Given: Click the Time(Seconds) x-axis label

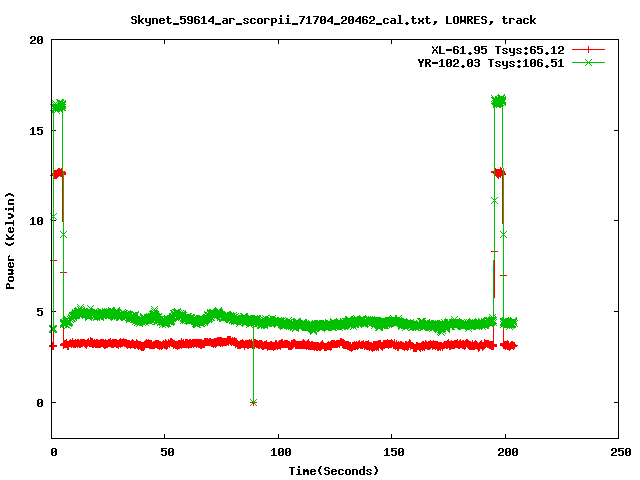Looking at the screenshot, I should [333, 471].
